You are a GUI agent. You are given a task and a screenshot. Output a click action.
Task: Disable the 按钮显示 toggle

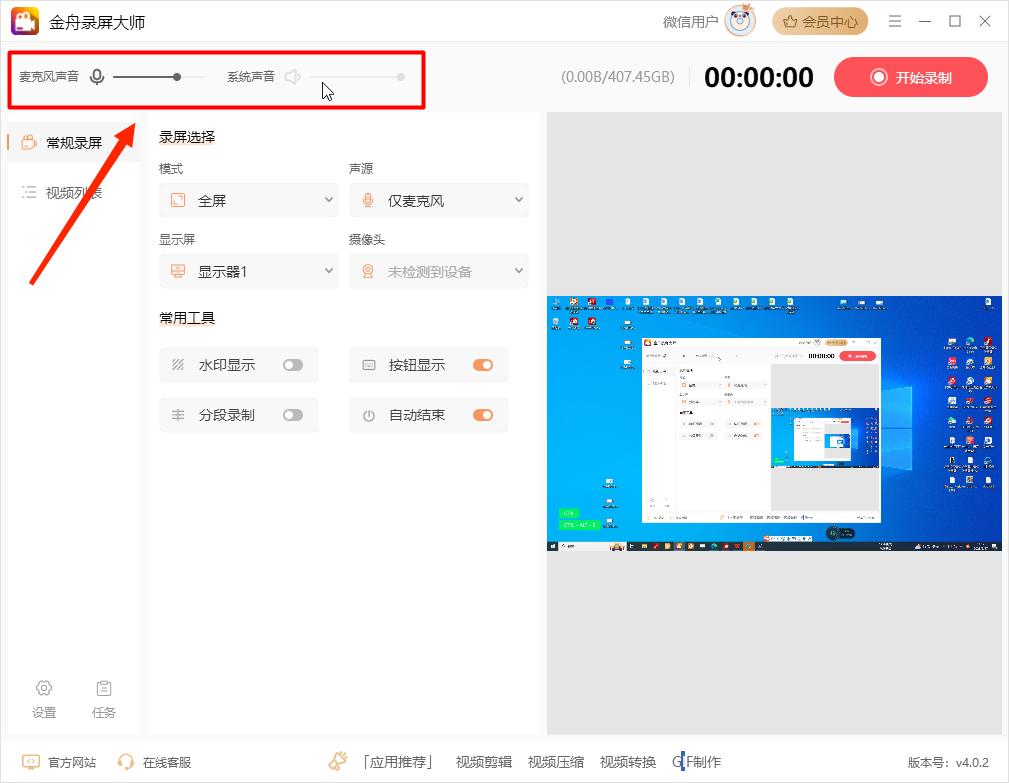tap(483, 365)
